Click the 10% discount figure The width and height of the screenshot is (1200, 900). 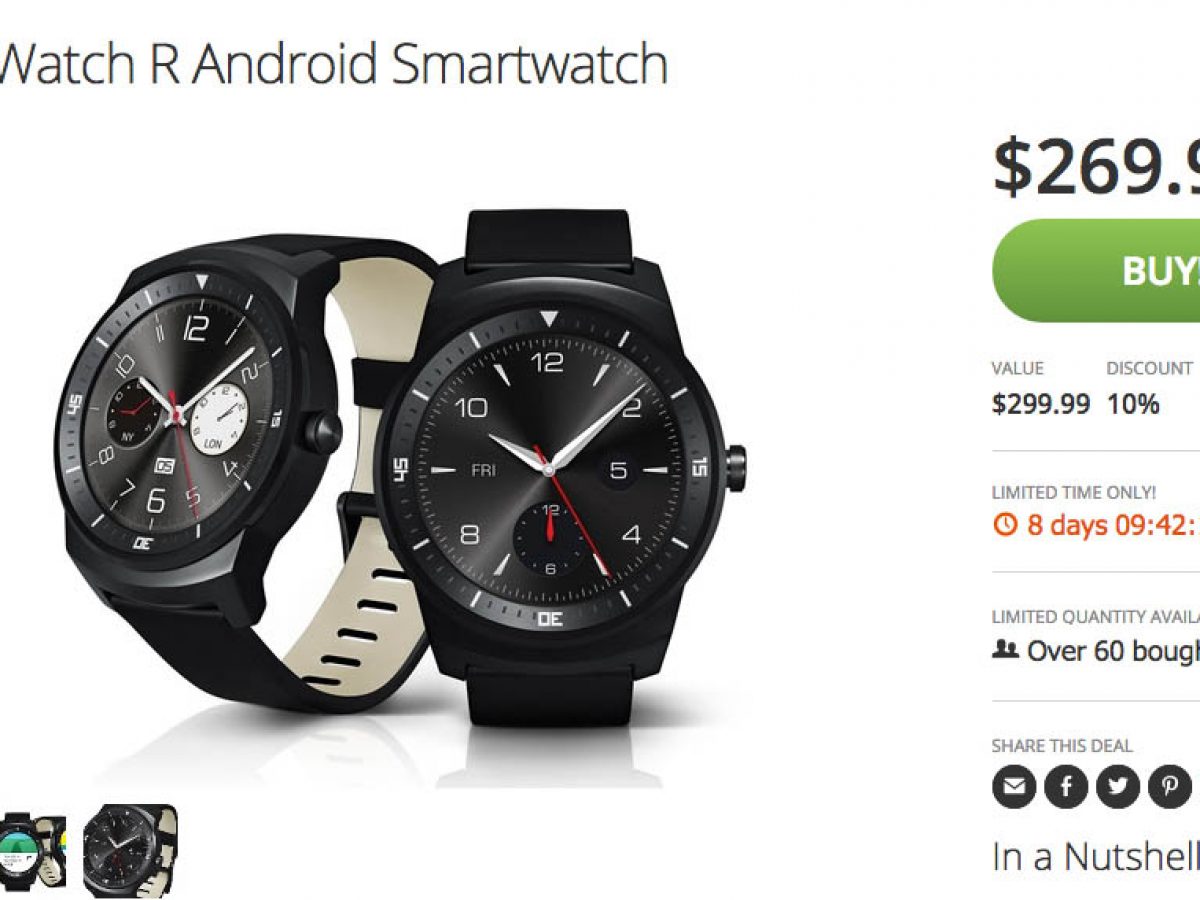pyautogui.click(x=1133, y=404)
